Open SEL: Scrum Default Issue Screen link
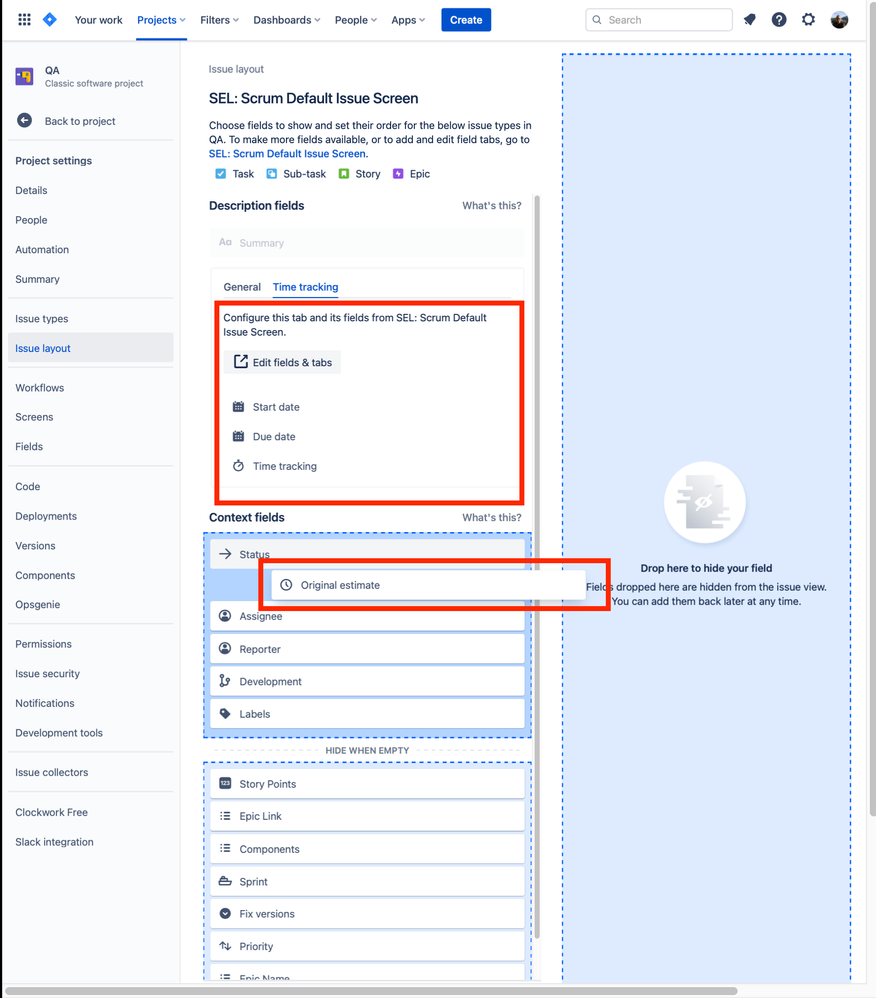Screen dimensions: 876x998 coord(287,153)
